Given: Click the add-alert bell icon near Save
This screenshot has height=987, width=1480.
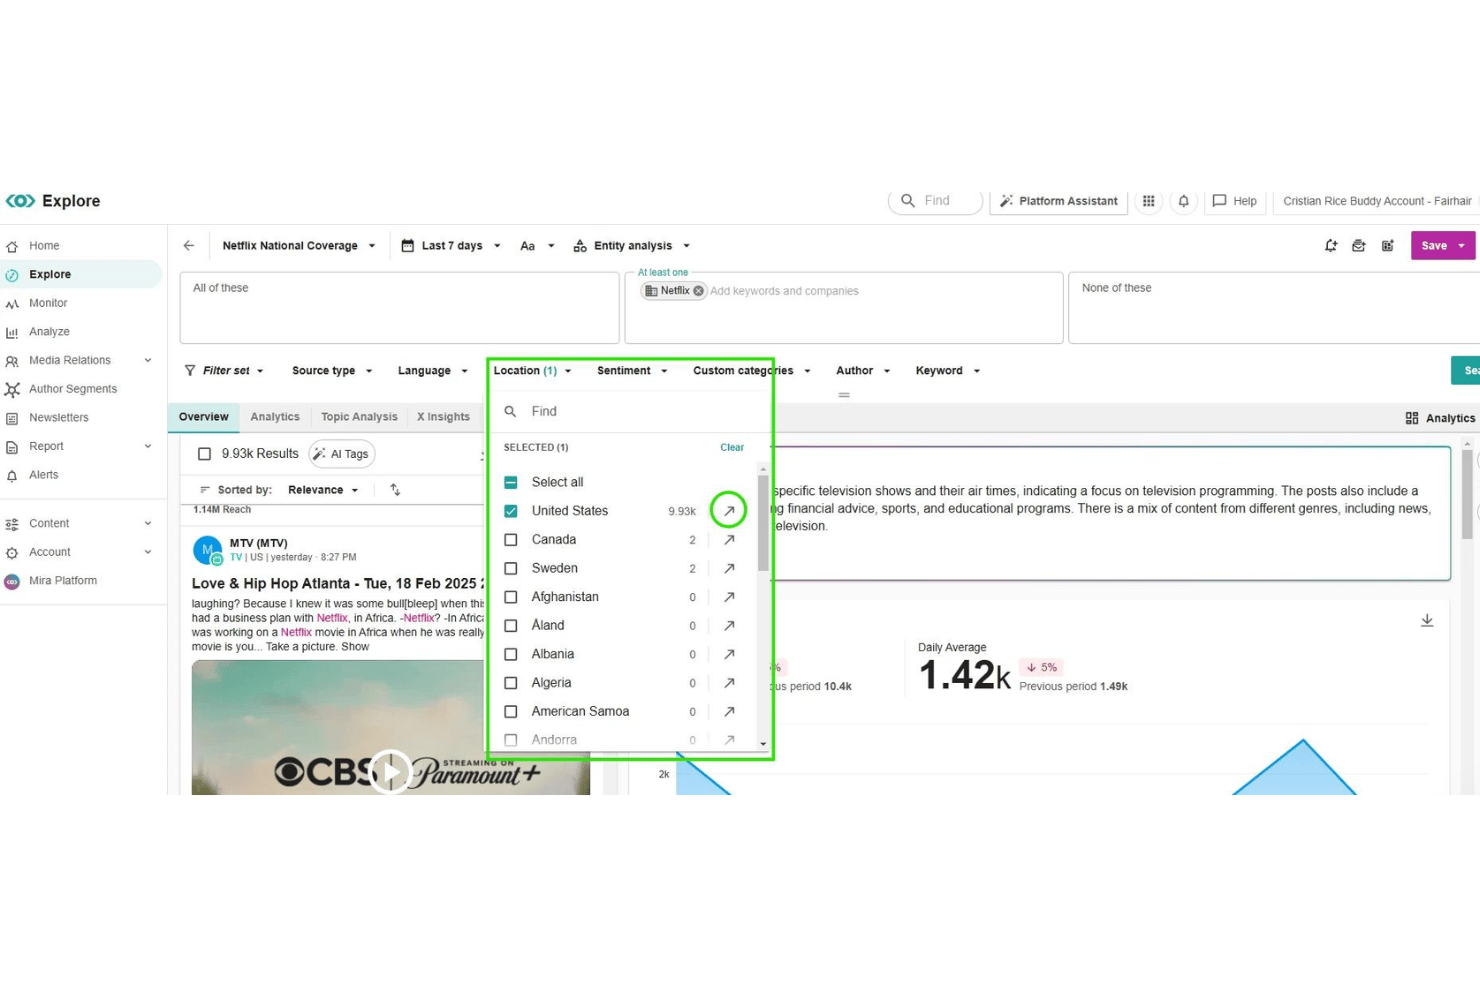Looking at the screenshot, I should (x=1331, y=246).
